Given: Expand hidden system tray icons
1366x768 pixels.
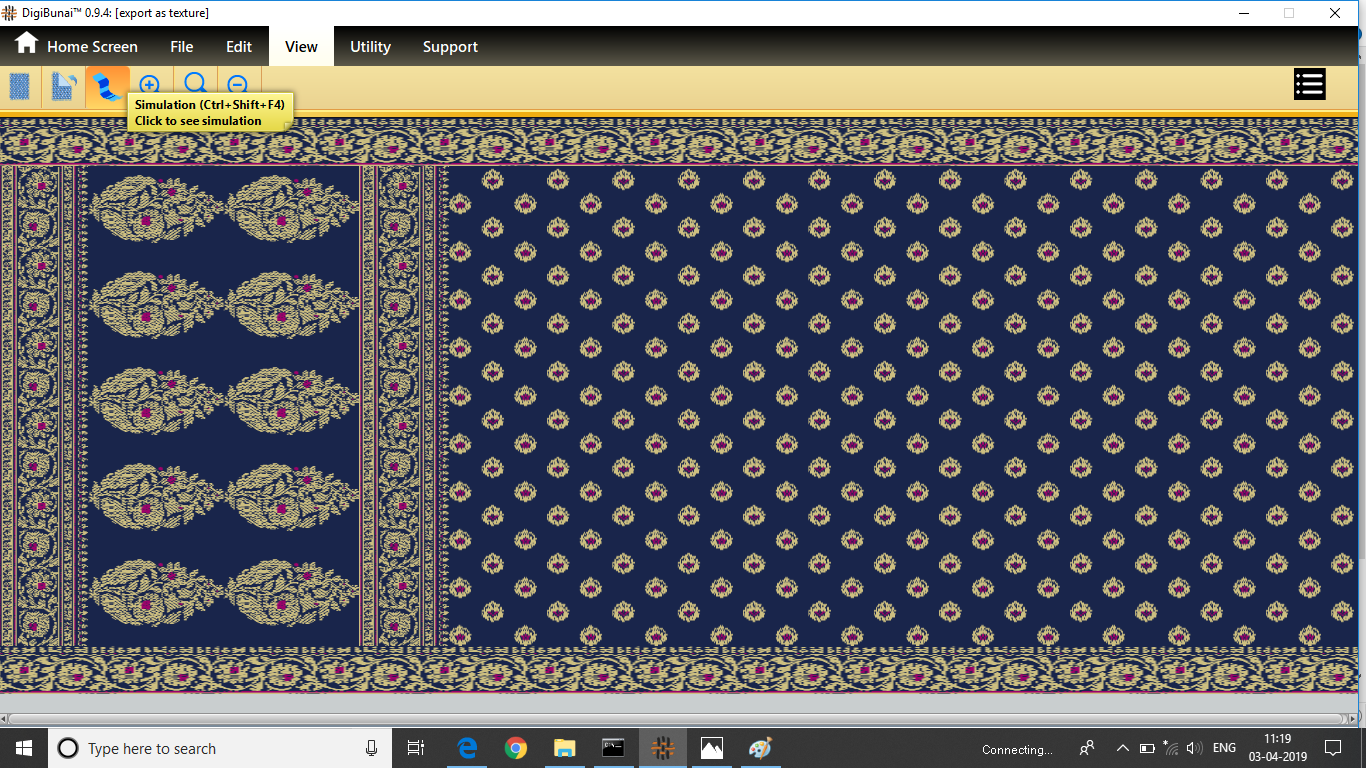Looking at the screenshot, I should point(1122,748).
